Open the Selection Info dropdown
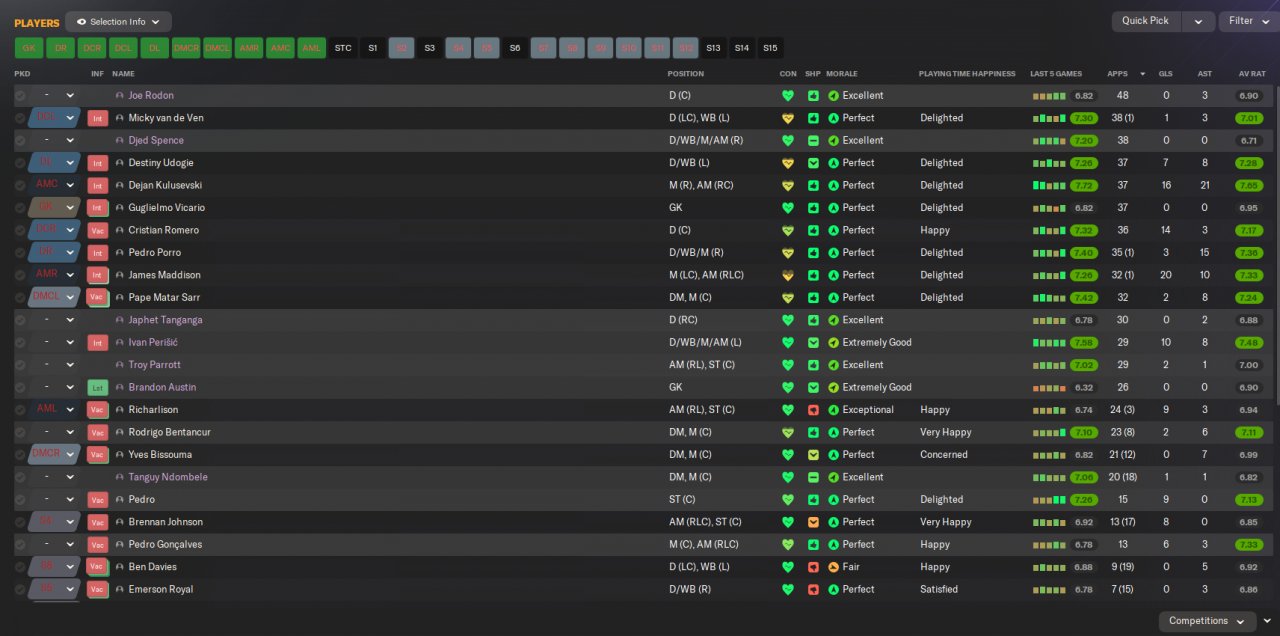 click(118, 21)
